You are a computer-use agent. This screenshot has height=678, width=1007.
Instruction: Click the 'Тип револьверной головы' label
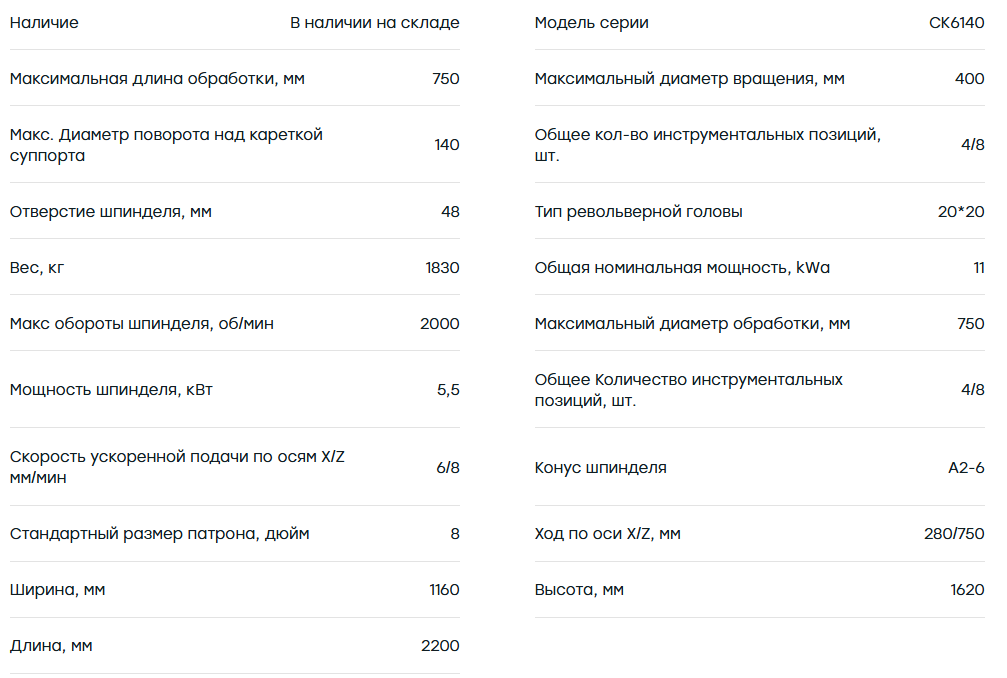[638, 211]
